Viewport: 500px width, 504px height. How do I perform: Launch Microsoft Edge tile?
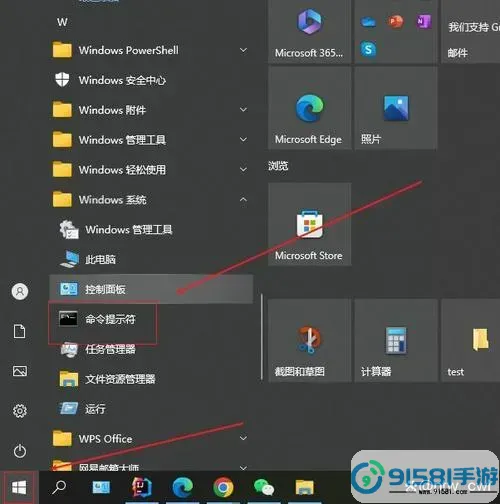(309, 108)
